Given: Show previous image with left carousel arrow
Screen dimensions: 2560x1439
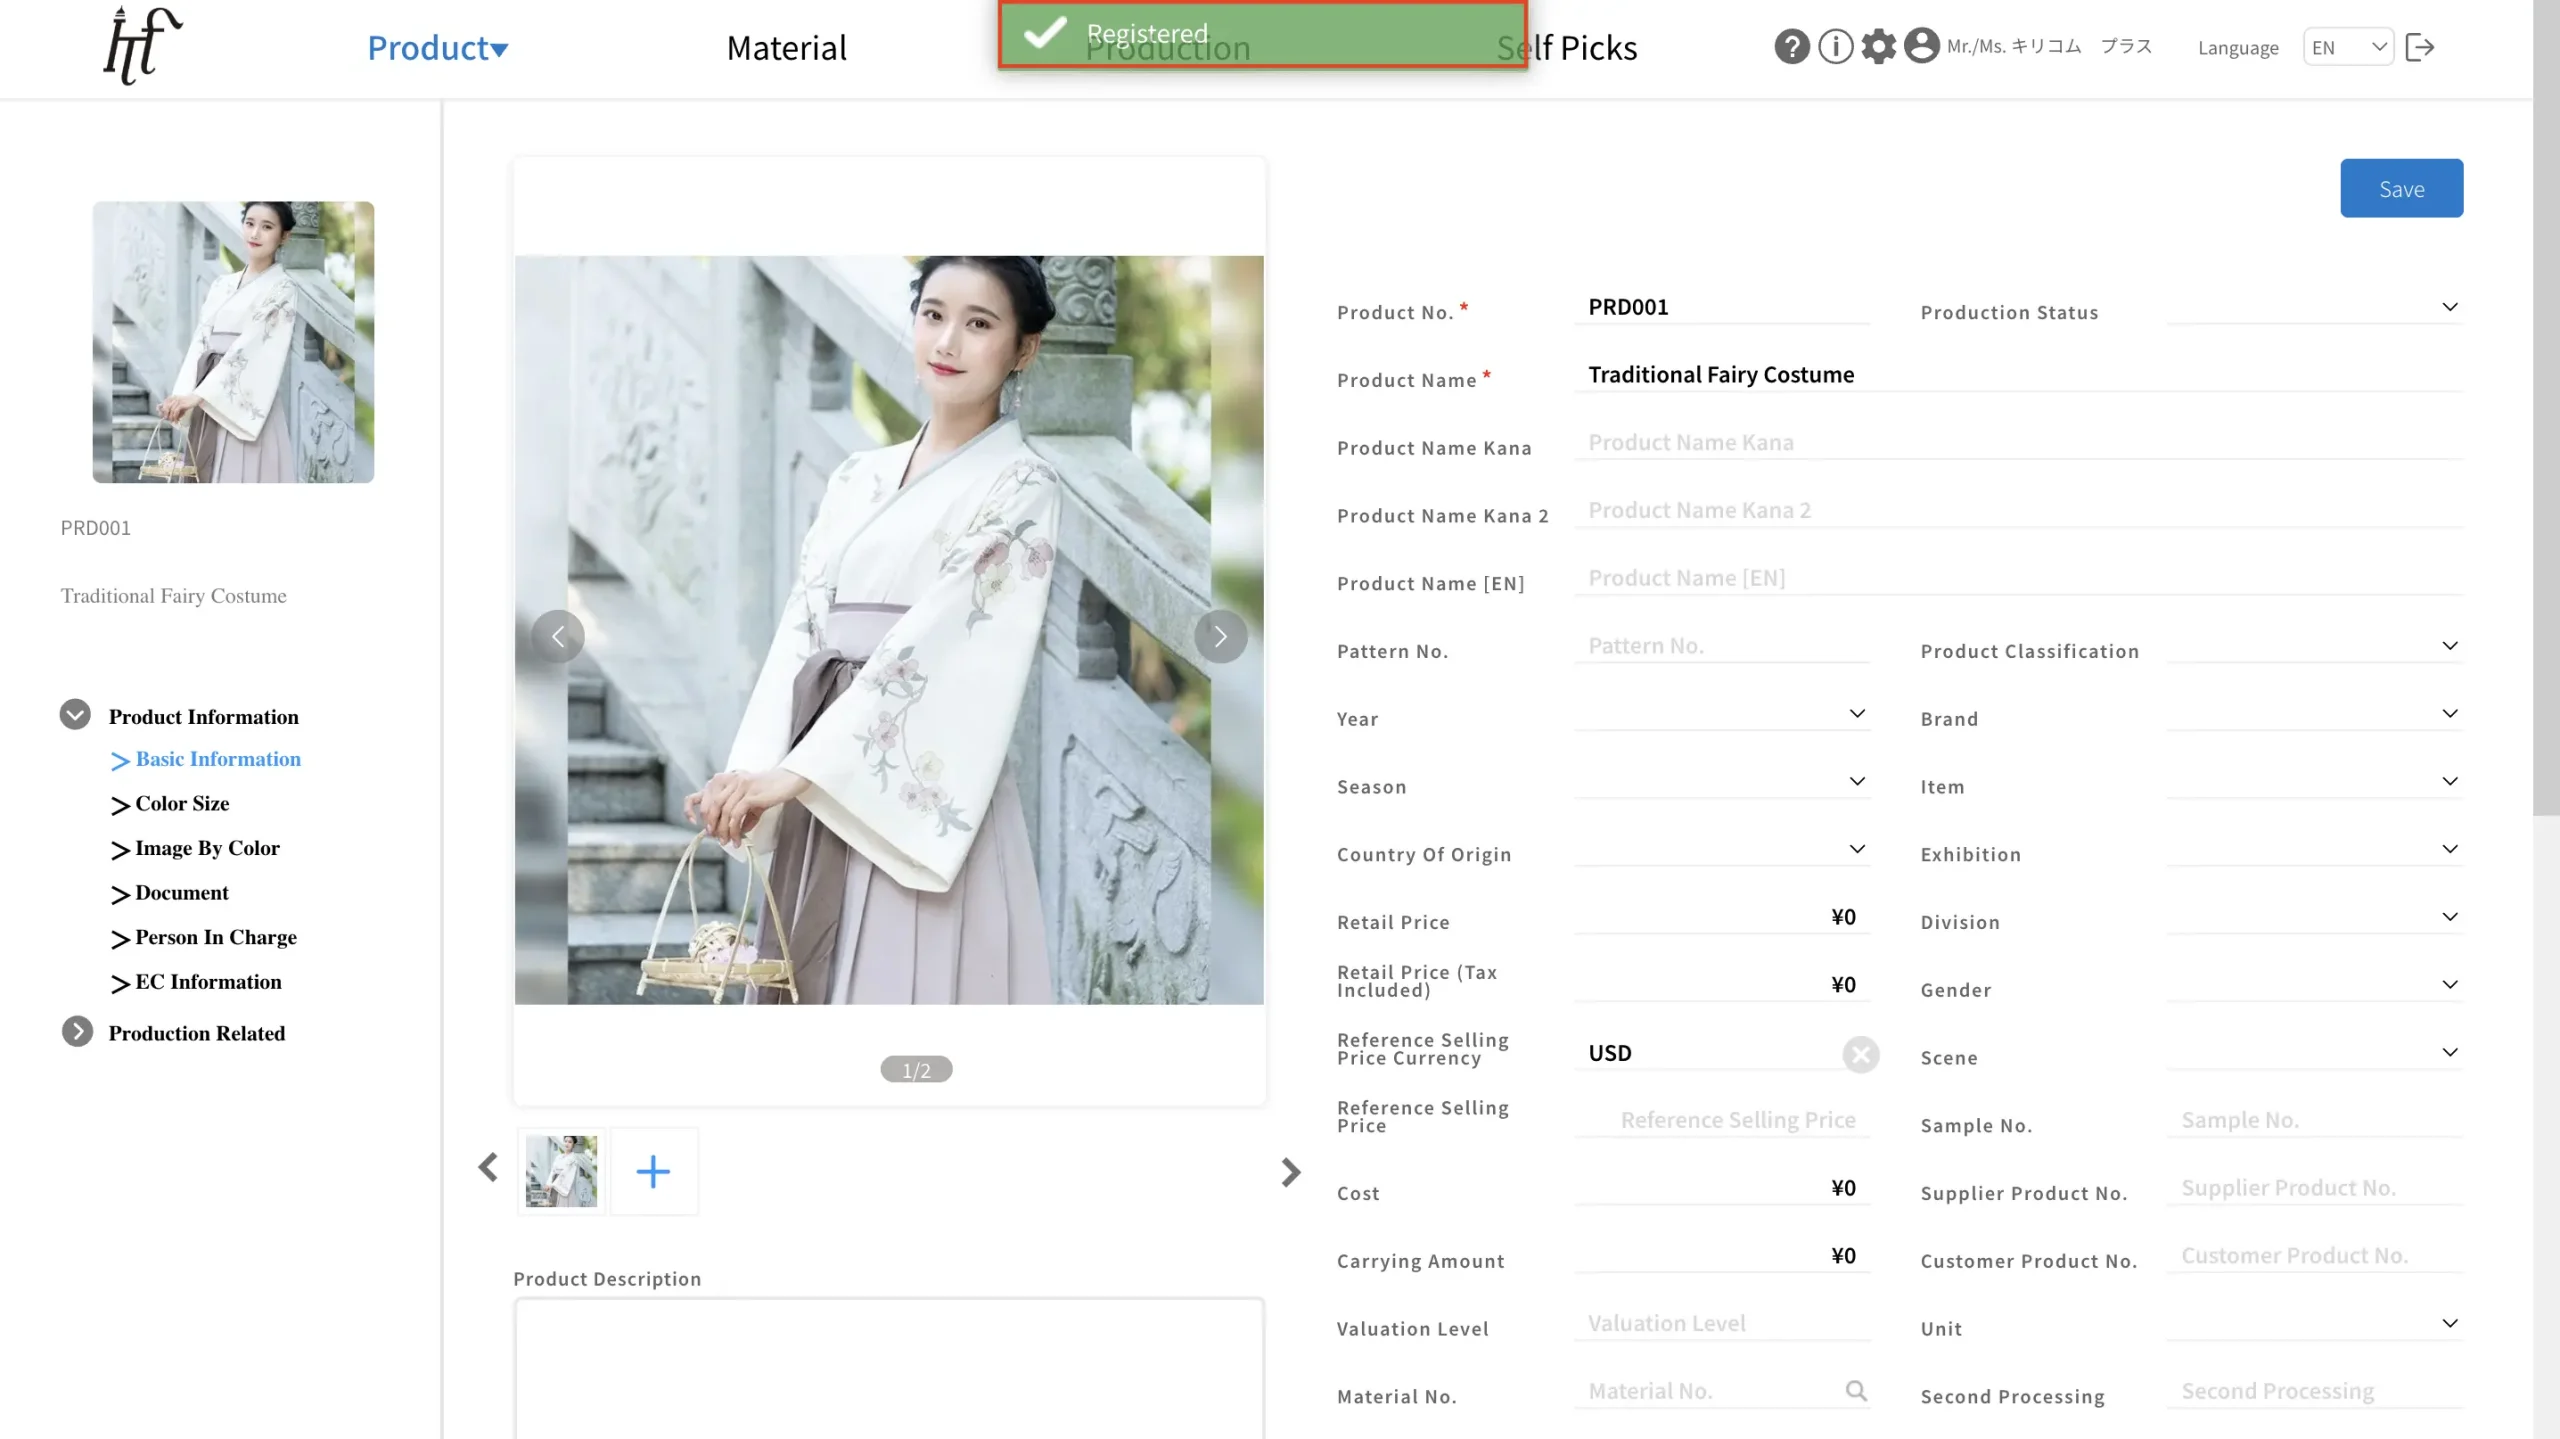Looking at the screenshot, I should pyautogui.click(x=558, y=636).
